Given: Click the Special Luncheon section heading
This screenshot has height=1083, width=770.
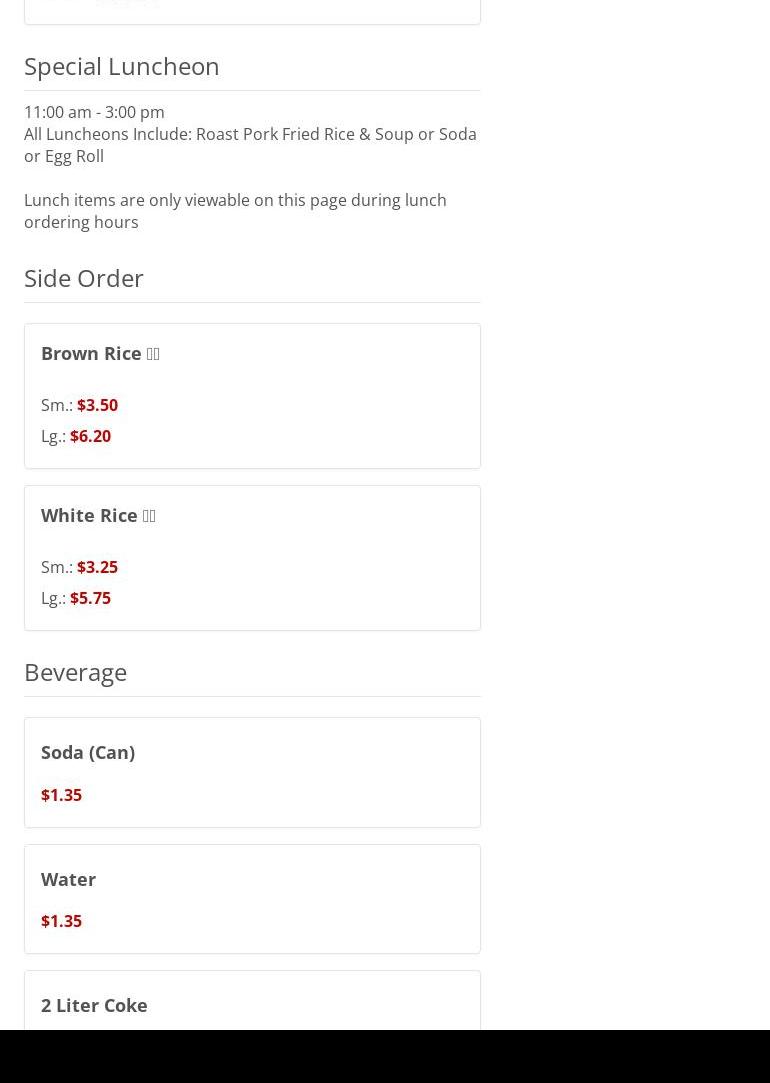Looking at the screenshot, I should (122, 66).
